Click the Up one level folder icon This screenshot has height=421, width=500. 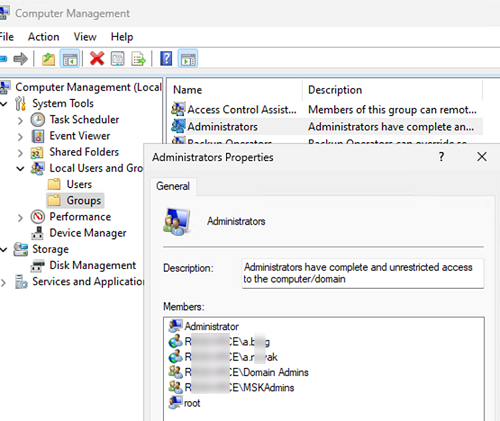pos(48,59)
